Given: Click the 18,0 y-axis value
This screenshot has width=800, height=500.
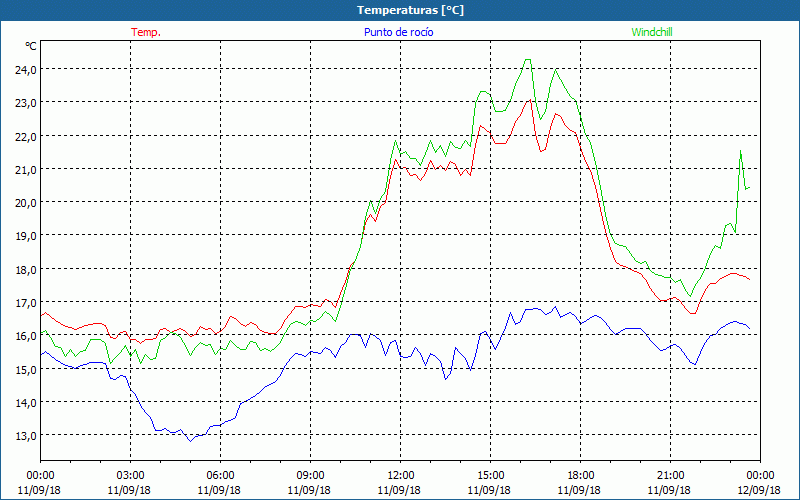Looking at the screenshot, I should [26, 269].
